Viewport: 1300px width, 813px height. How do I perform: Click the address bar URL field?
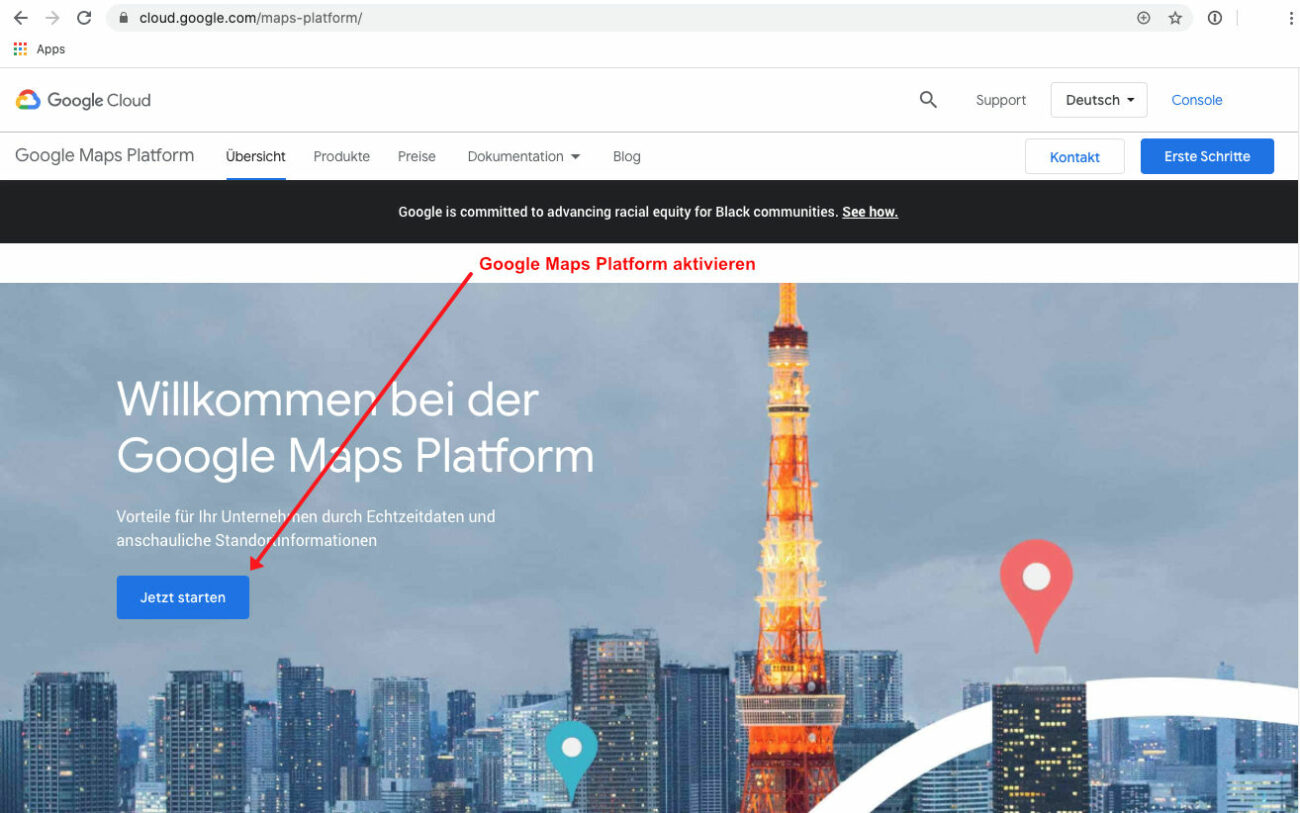pyautogui.click(x=648, y=18)
